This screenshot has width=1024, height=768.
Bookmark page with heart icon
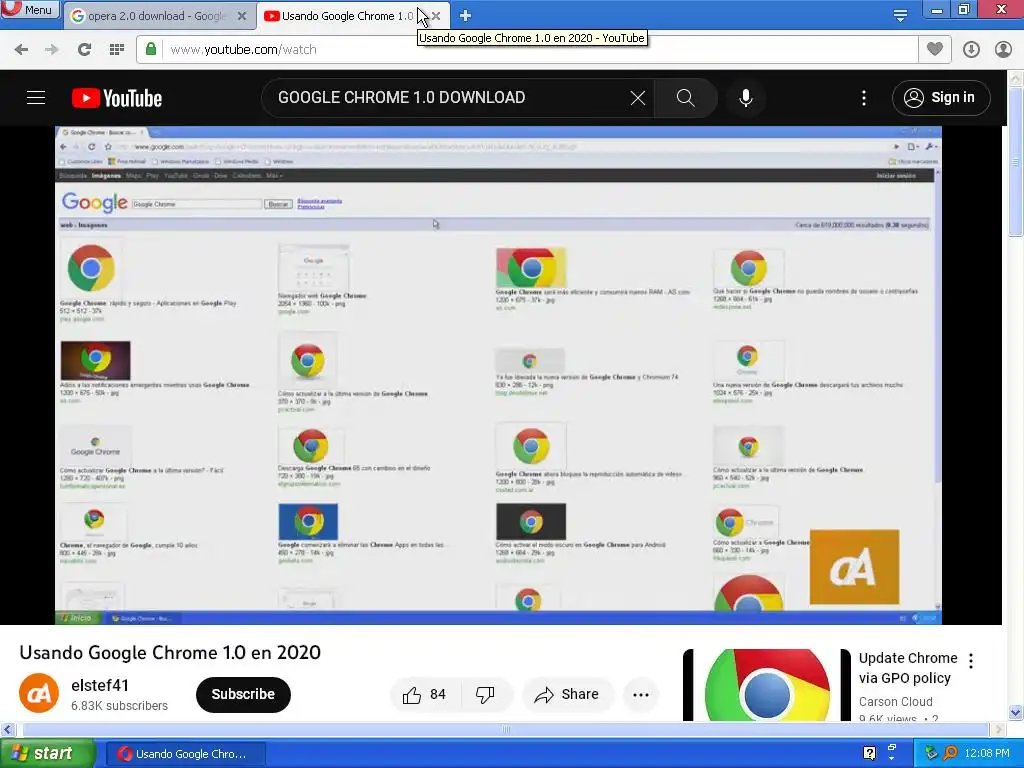click(x=935, y=49)
